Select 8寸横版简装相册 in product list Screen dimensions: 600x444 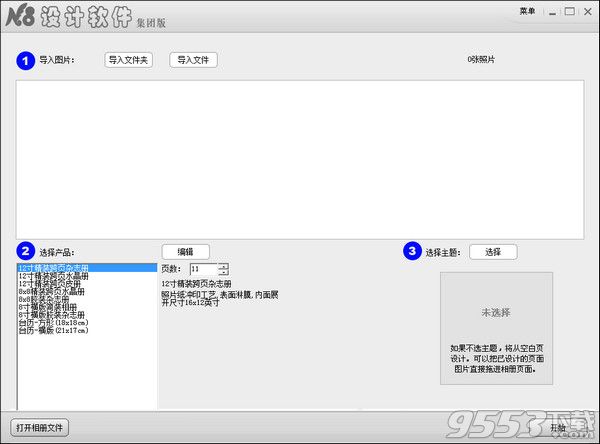[87, 307]
